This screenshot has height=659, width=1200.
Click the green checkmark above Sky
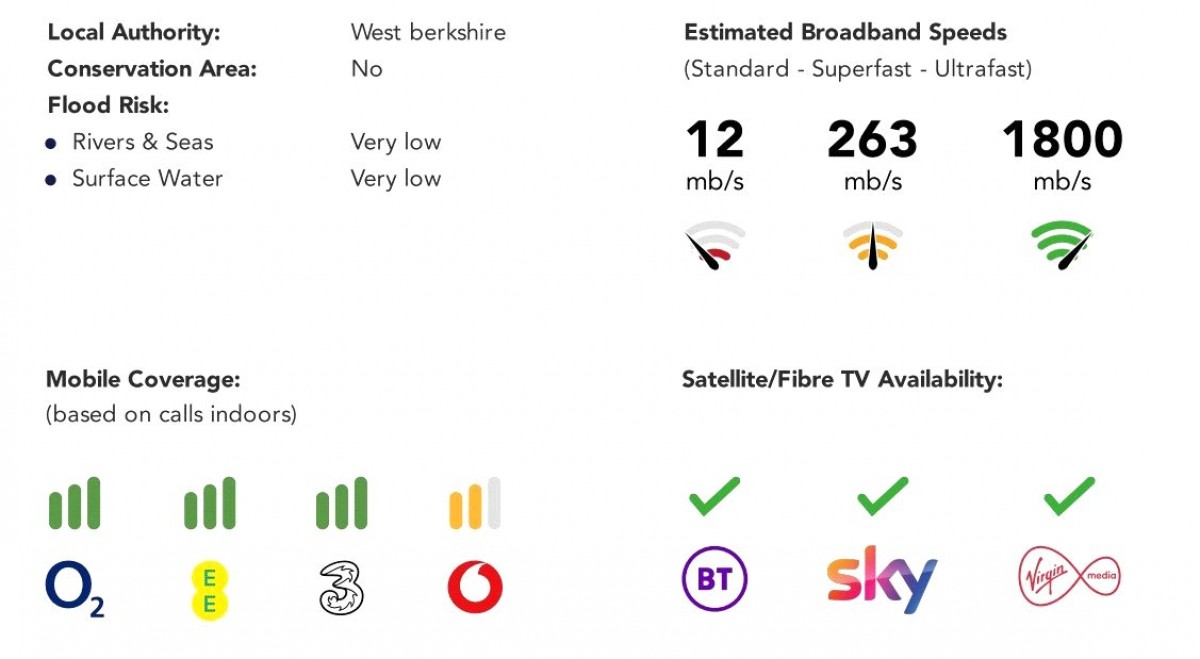pyautogui.click(x=882, y=496)
